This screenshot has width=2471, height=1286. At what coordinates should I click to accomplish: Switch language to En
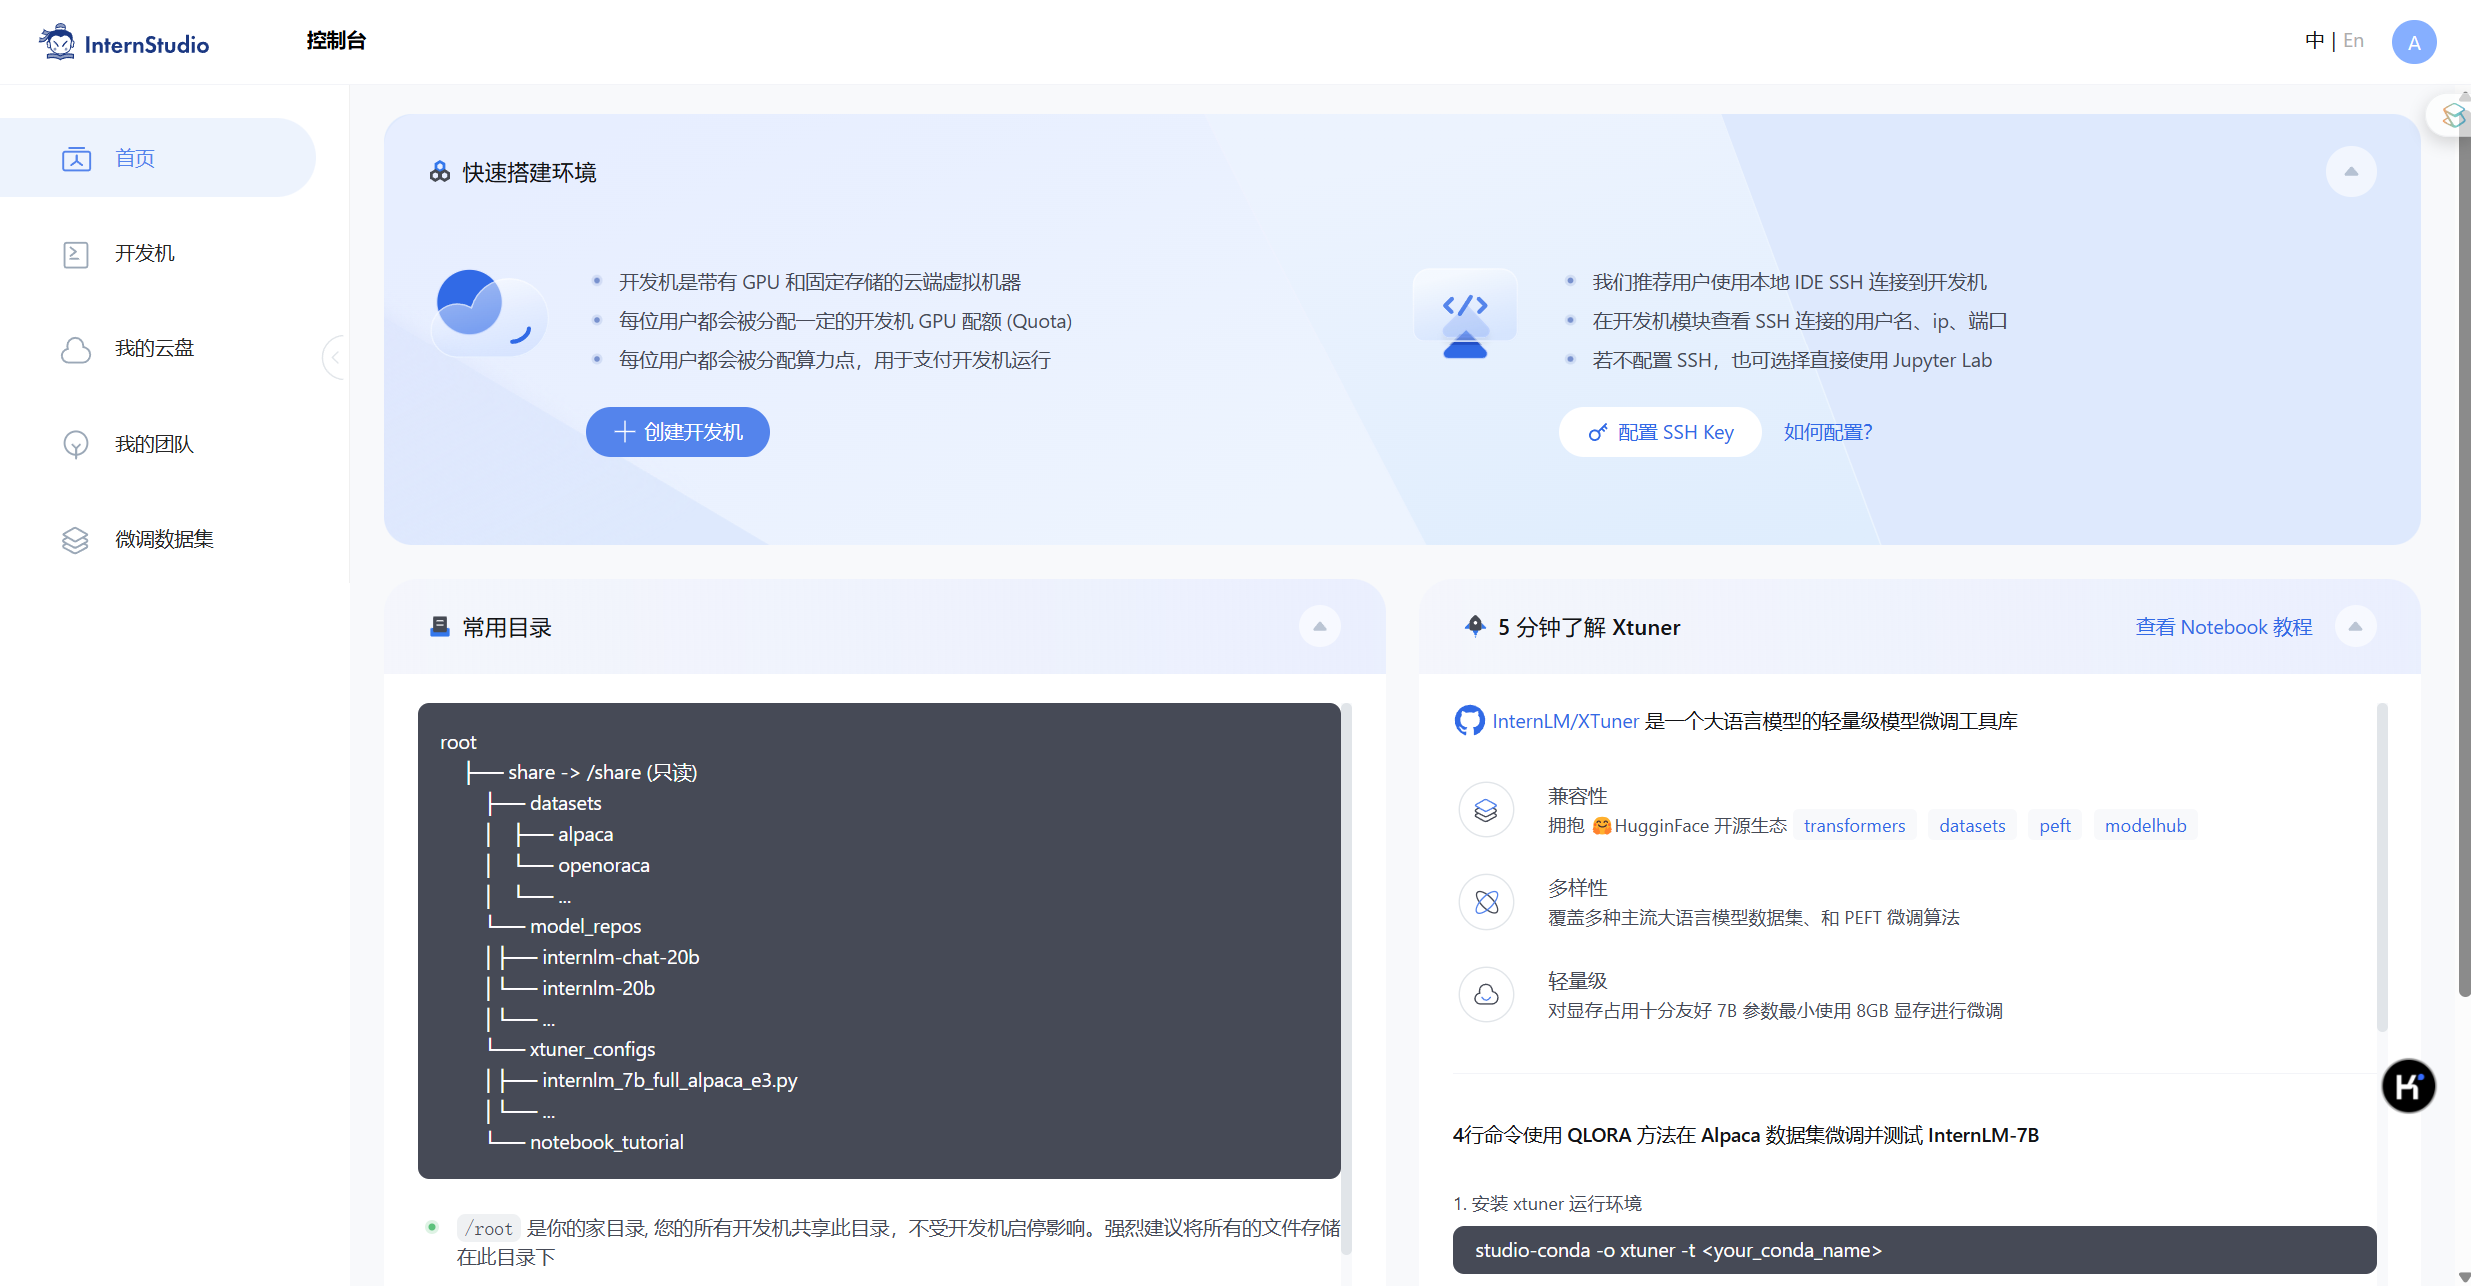click(x=2354, y=41)
